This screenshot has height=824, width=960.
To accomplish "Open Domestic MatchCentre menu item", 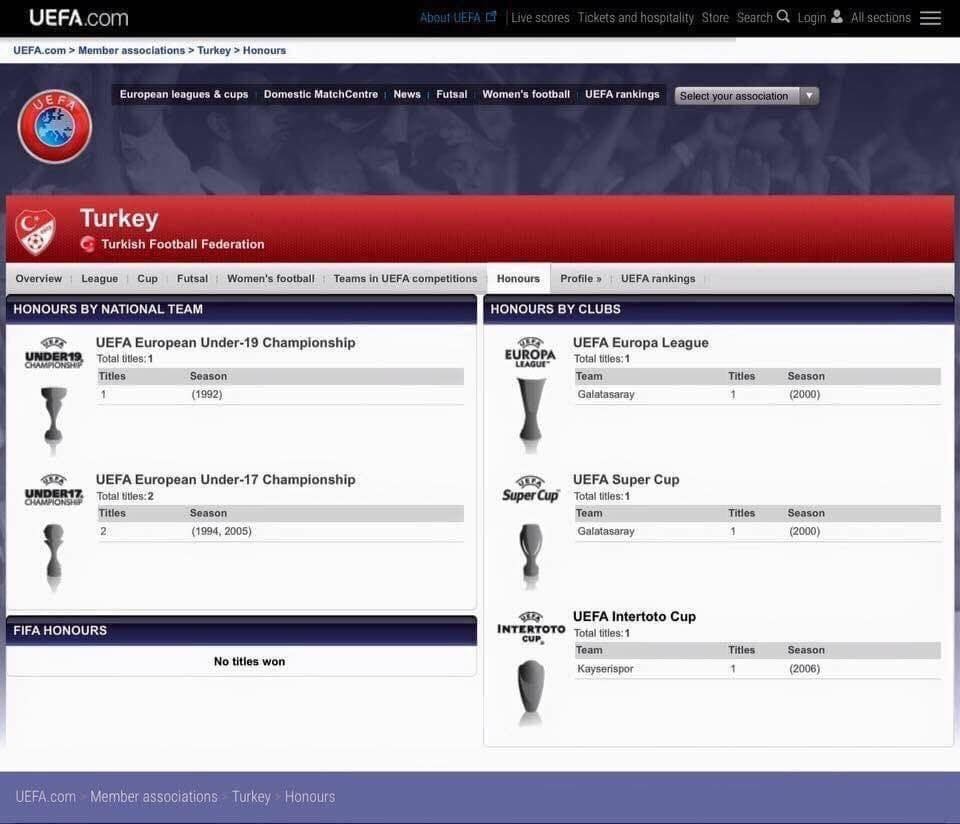I will click(x=320, y=95).
